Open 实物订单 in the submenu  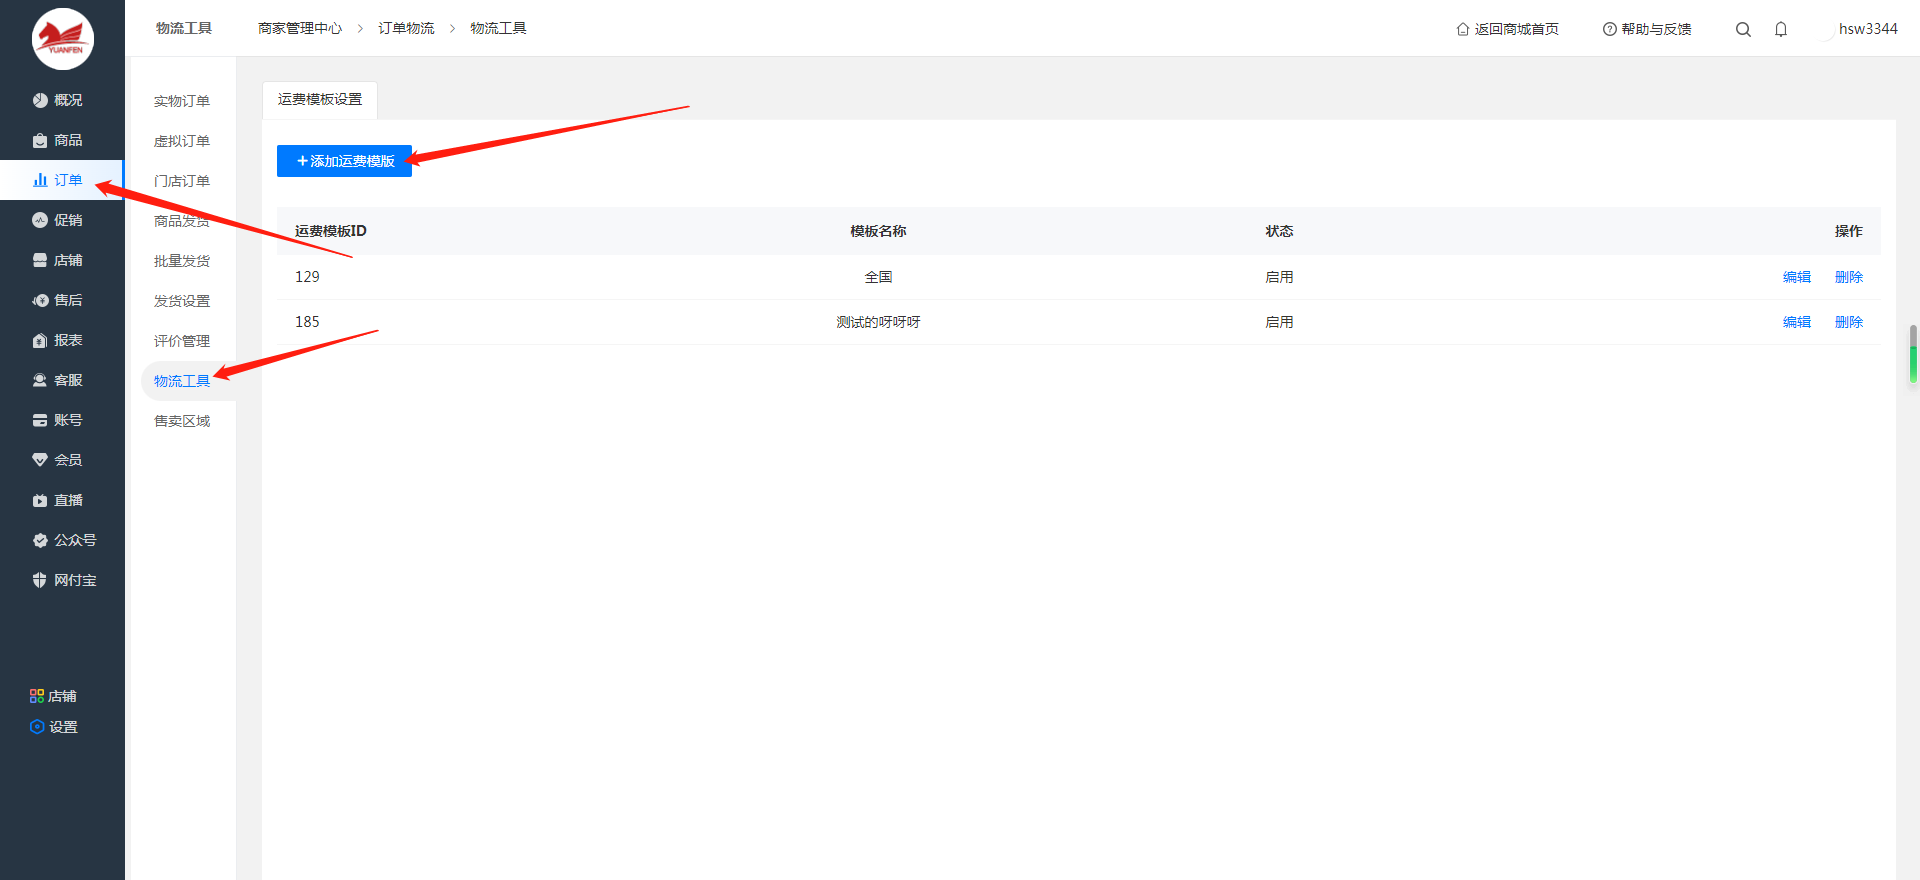[182, 101]
